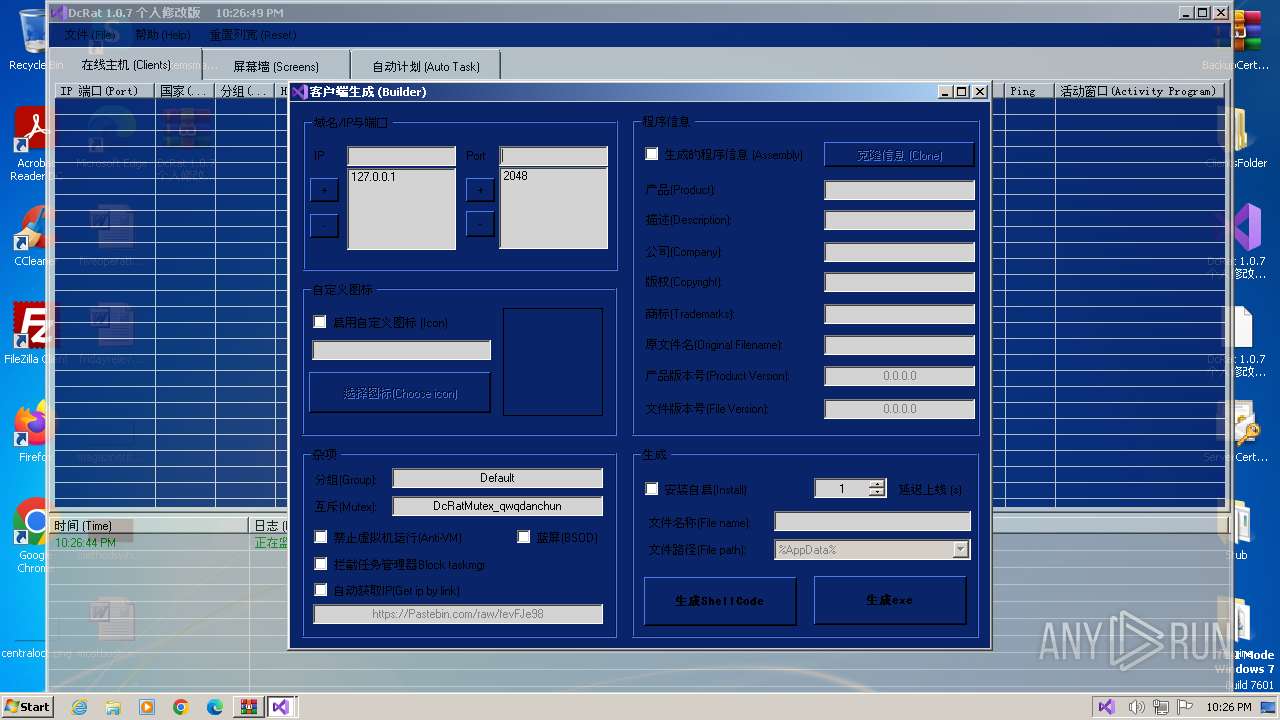This screenshot has width=1280, height=720.
Task: Click the WinRAR taskbar icon
Action: click(x=247, y=707)
